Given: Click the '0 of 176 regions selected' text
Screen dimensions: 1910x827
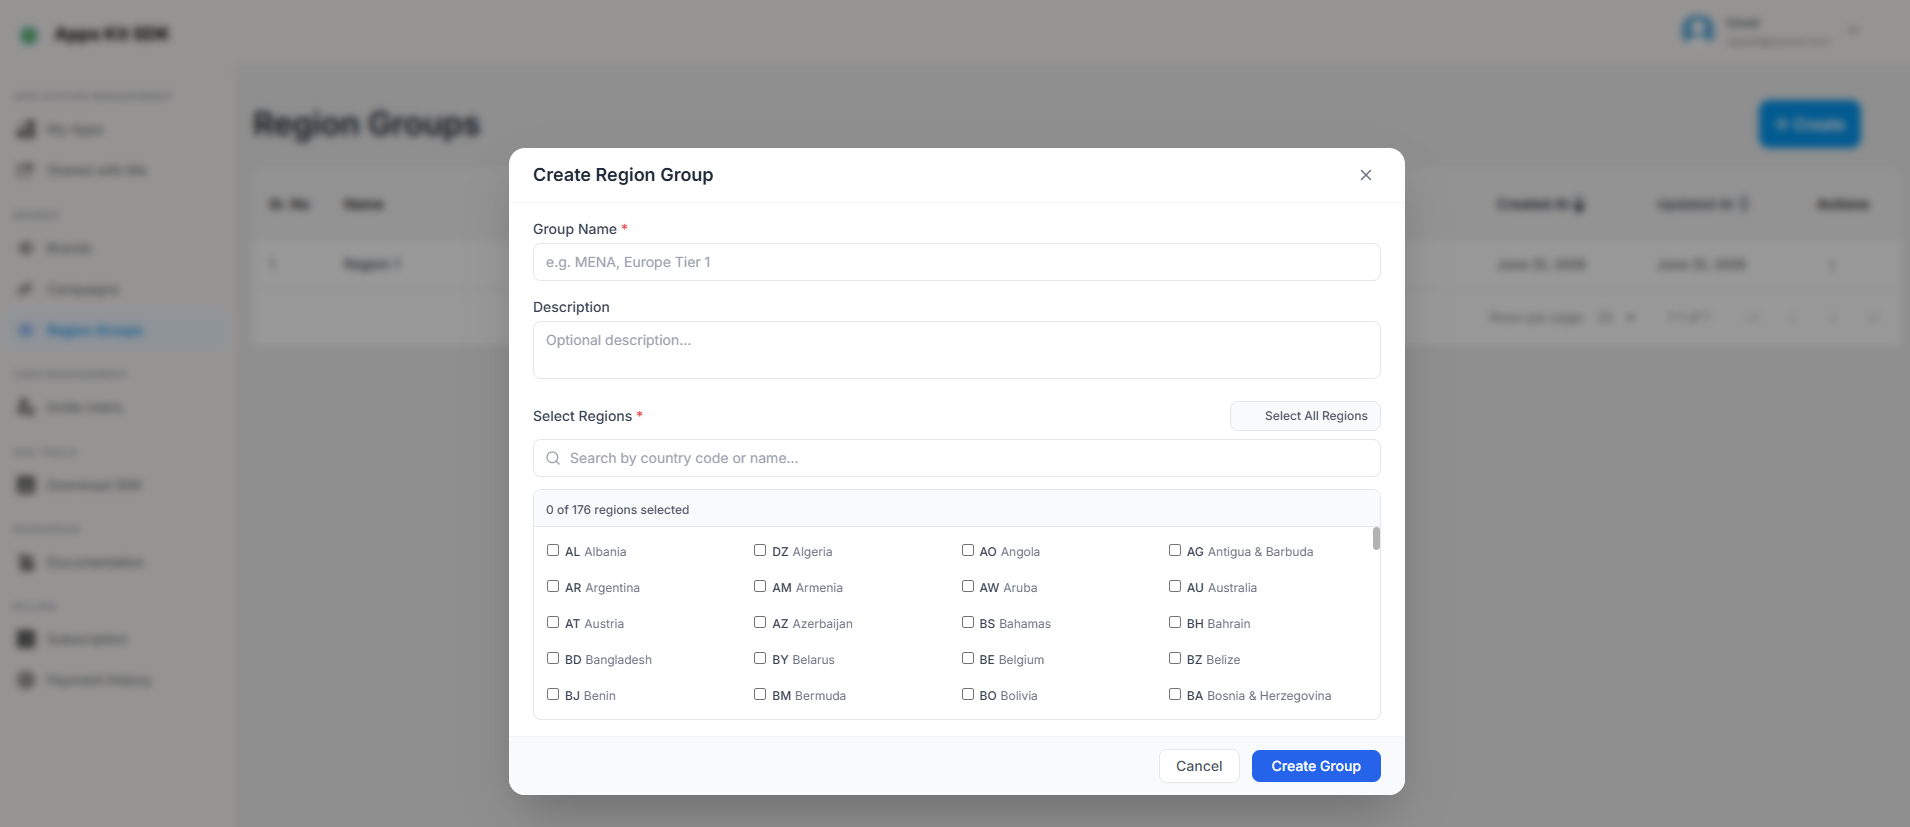Looking at the screenshot, I should click(617, 510).
